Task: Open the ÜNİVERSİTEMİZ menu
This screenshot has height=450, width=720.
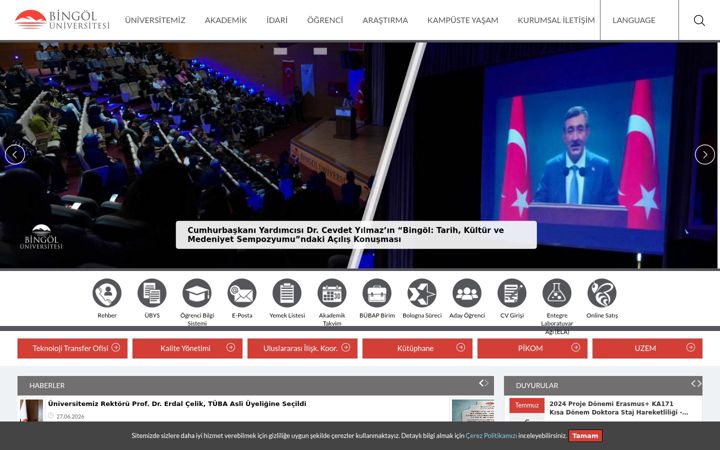Action: click(x=155, y=20)
